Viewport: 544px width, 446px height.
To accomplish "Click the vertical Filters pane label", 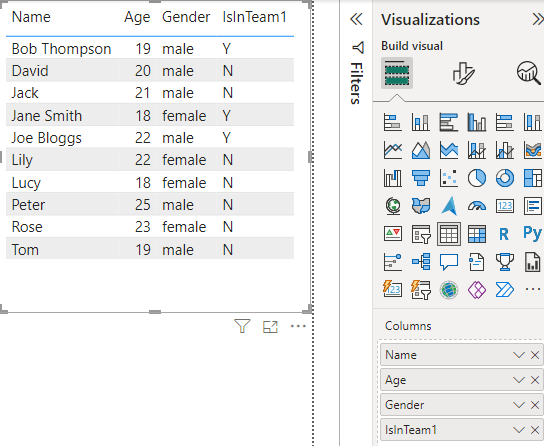I will pos(357,83).
